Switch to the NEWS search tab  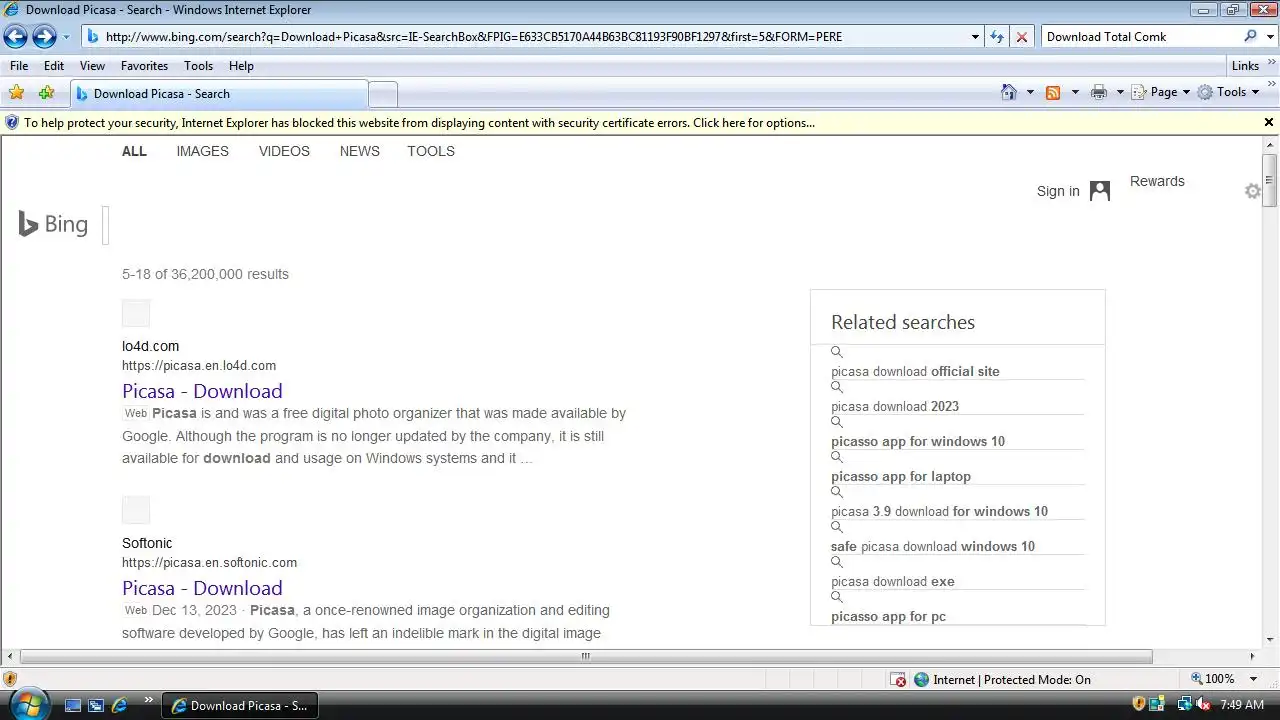(359, 151)
